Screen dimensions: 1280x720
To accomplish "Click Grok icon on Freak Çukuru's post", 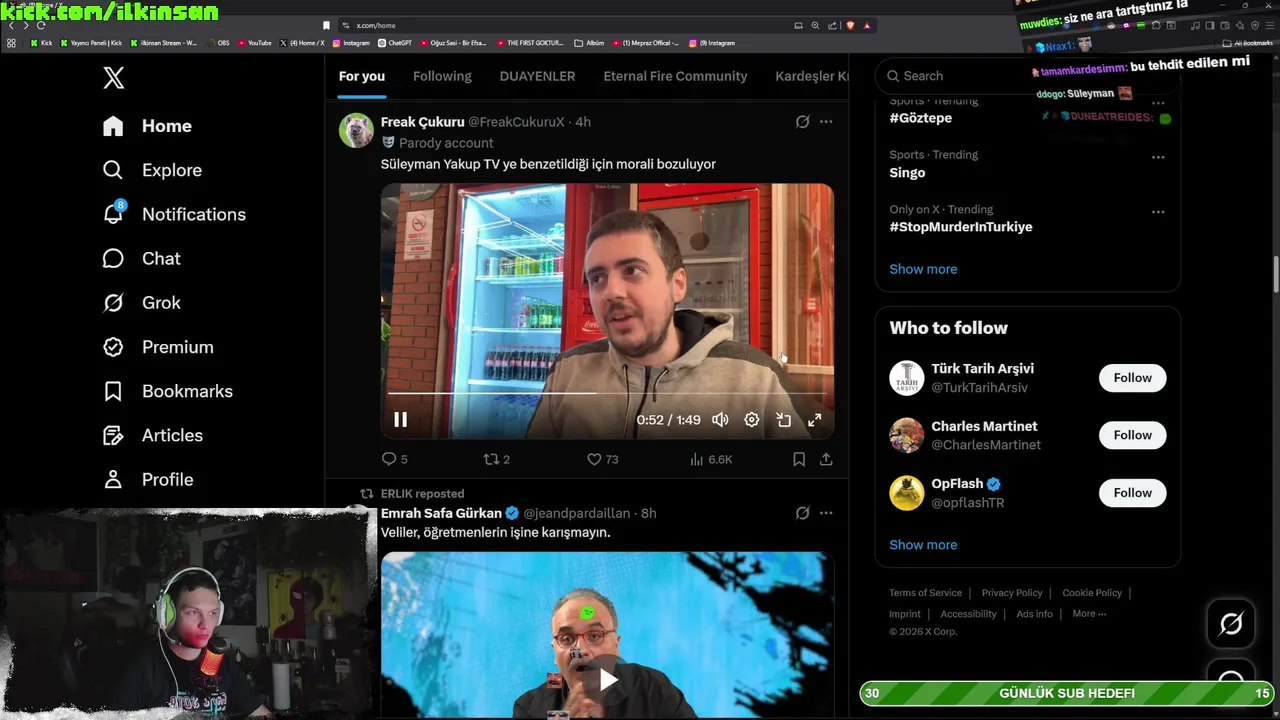I will [802, 122].
